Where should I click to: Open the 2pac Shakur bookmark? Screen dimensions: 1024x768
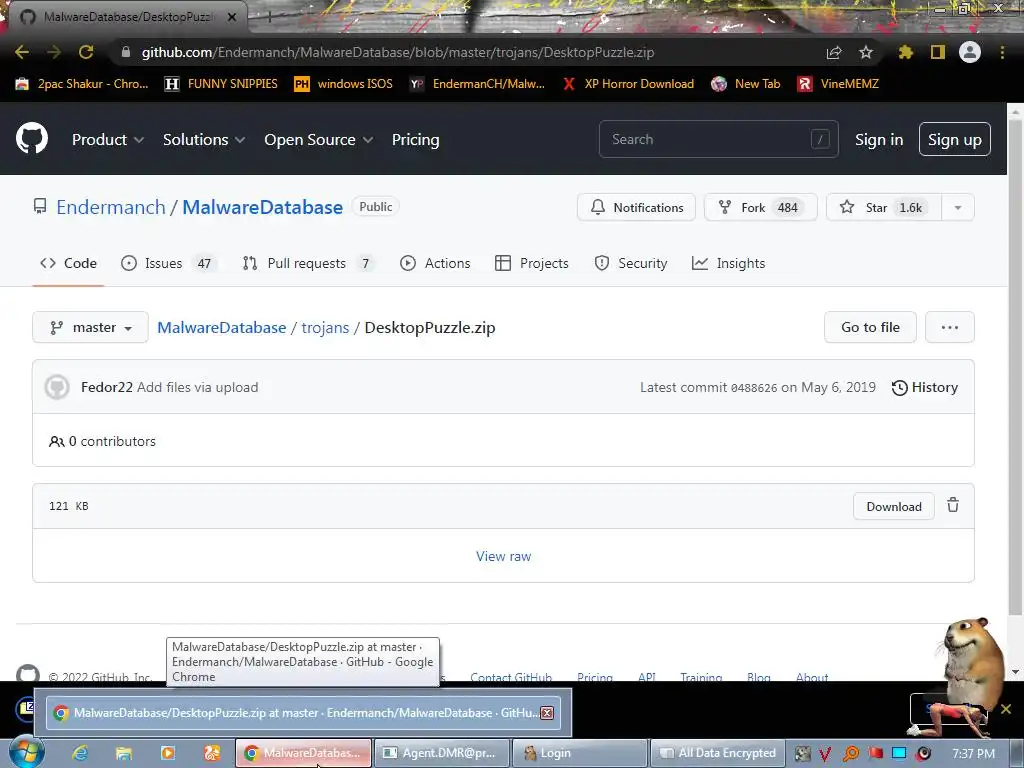point(82,84)
